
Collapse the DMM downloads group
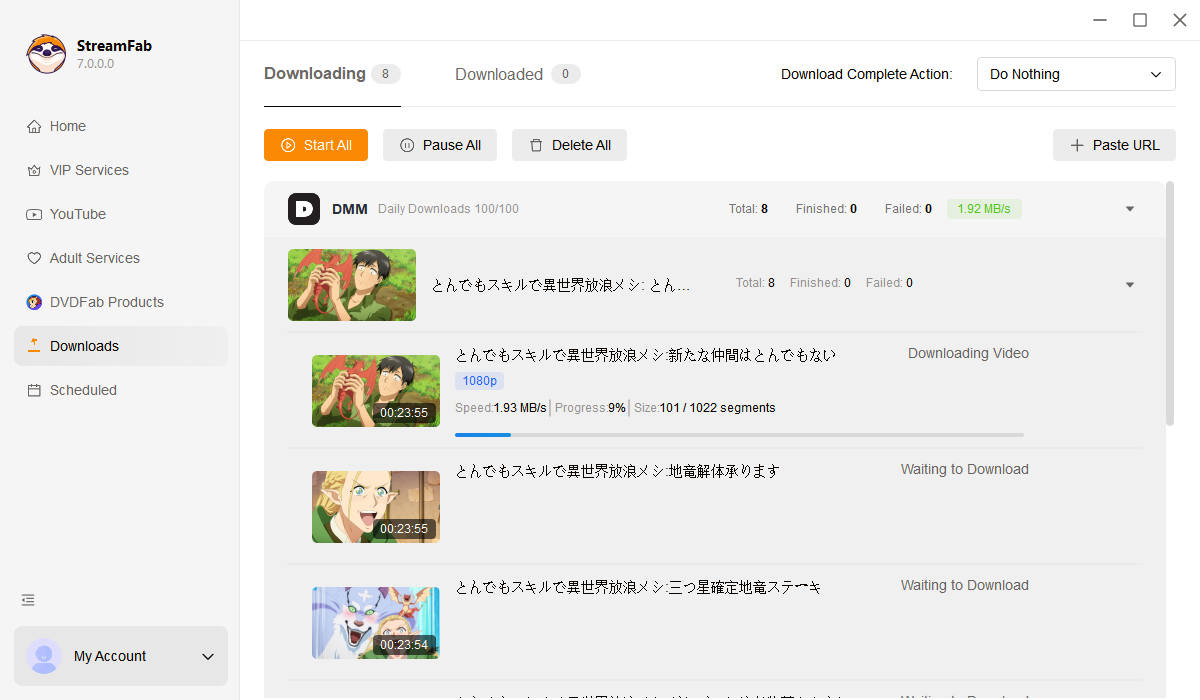[x=1129, y=208]
